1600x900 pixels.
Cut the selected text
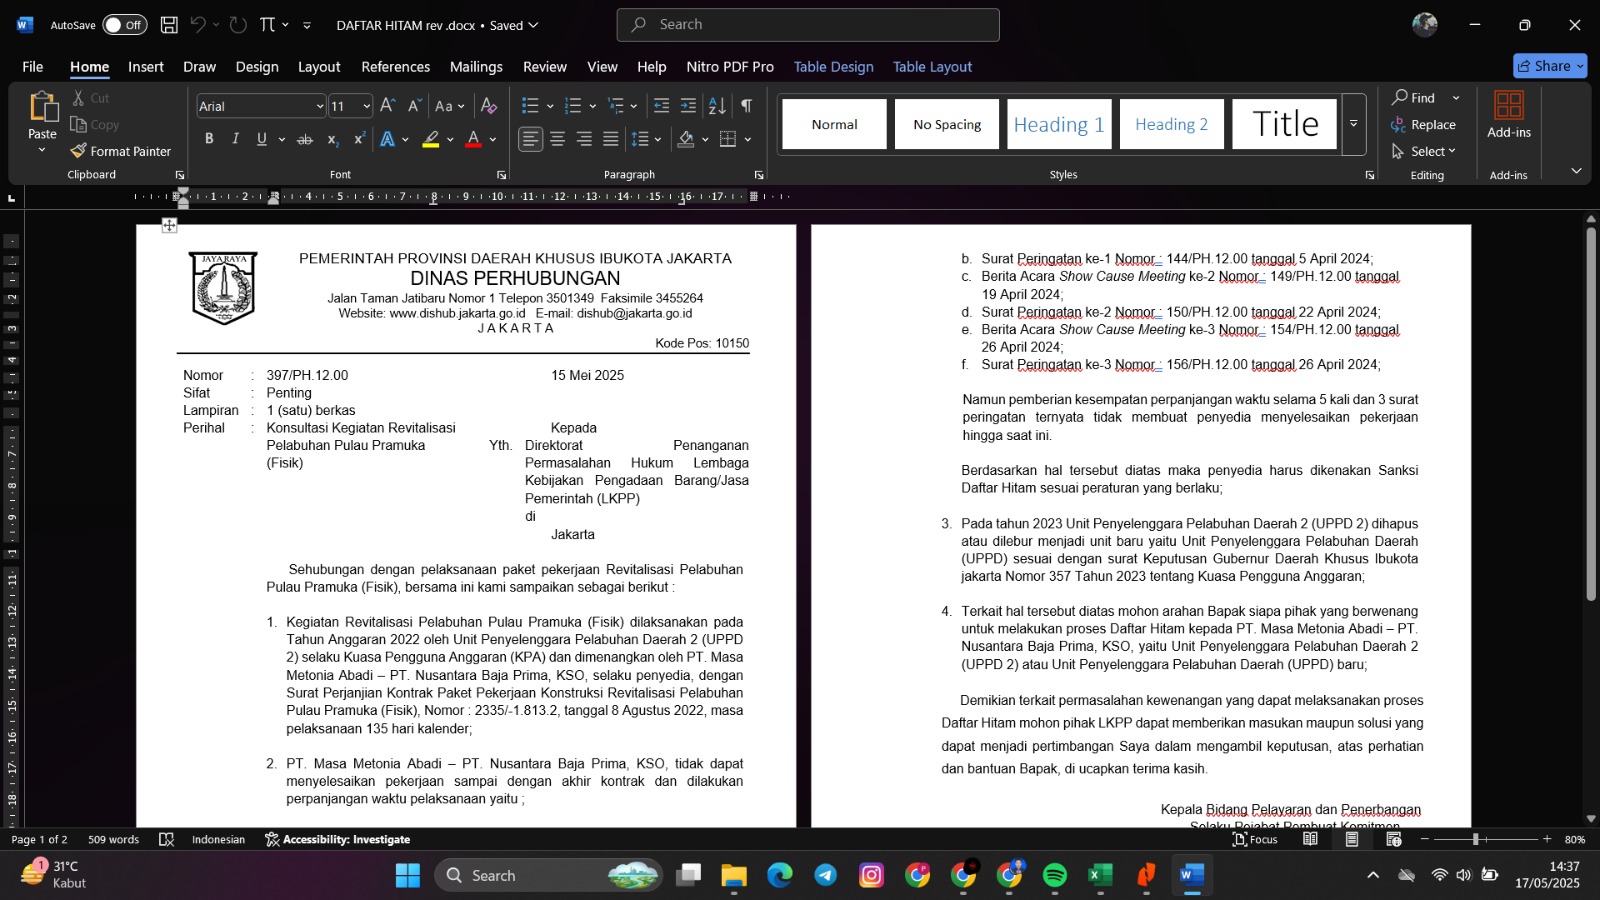click(x=91, y=98)
